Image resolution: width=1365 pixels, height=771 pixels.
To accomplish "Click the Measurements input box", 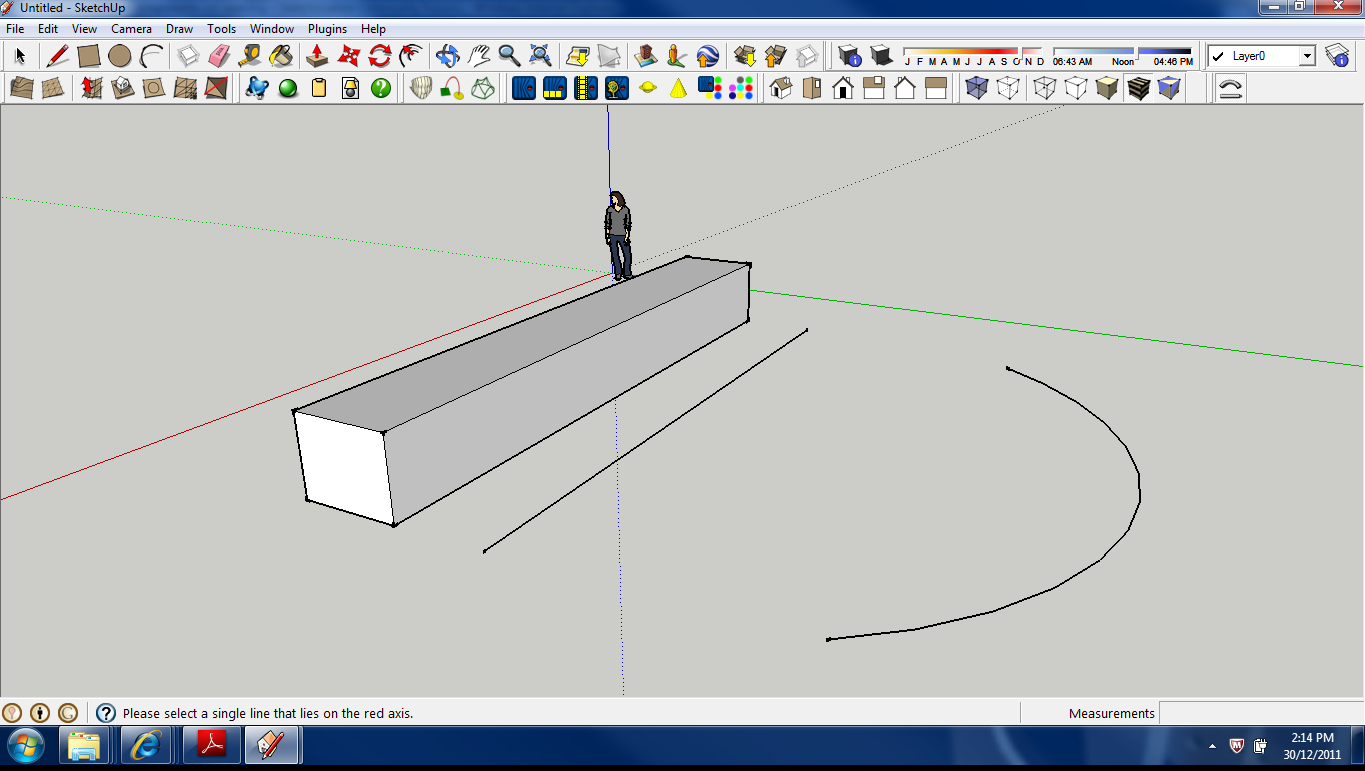I will tap(1260, 713).
